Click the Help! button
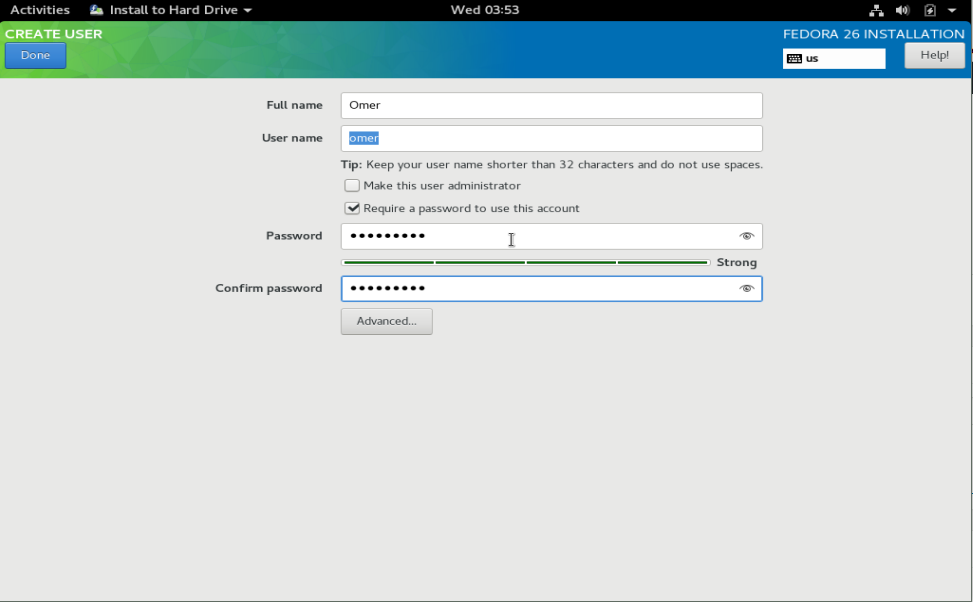Viewport: 973px width, 602px height. pos(934,56)
